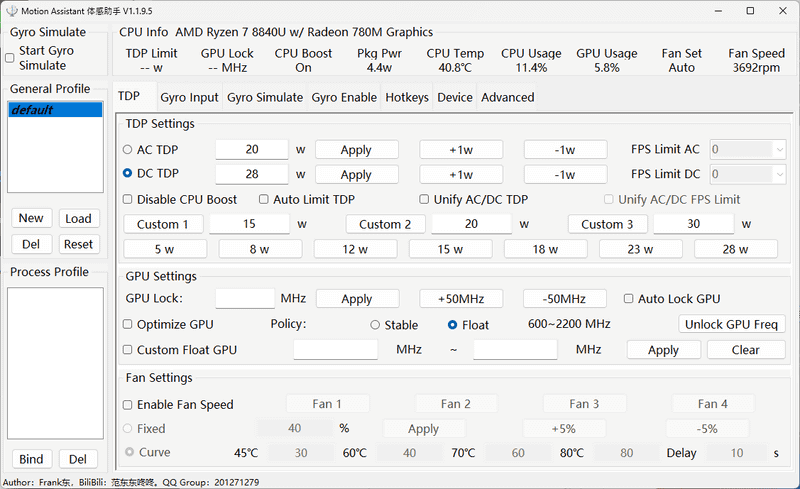Check the Disable CPU Boost option
Viewport: 800px width, 489px height.
(128, 200)
